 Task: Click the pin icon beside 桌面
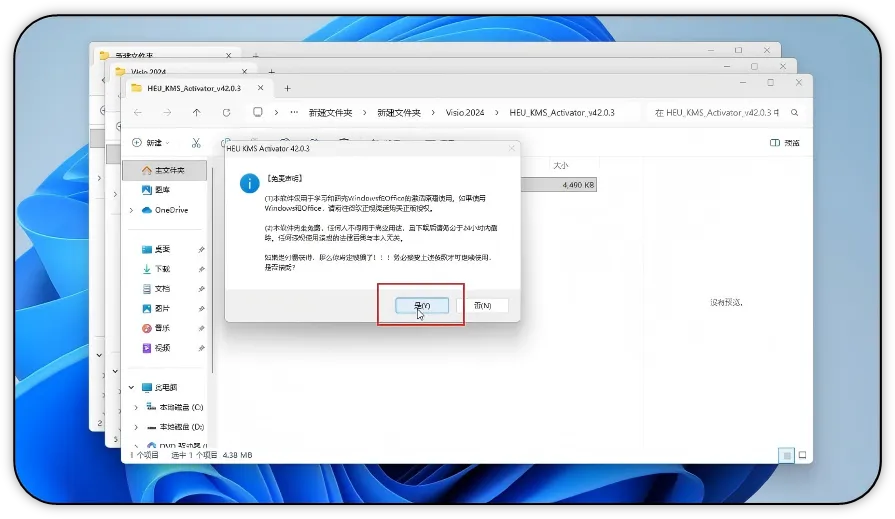[201, 250]
